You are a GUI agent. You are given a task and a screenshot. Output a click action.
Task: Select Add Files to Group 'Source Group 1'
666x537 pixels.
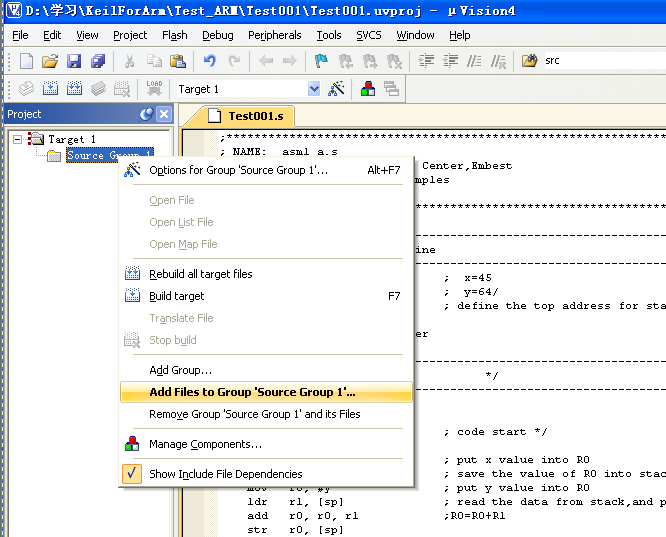252,392
